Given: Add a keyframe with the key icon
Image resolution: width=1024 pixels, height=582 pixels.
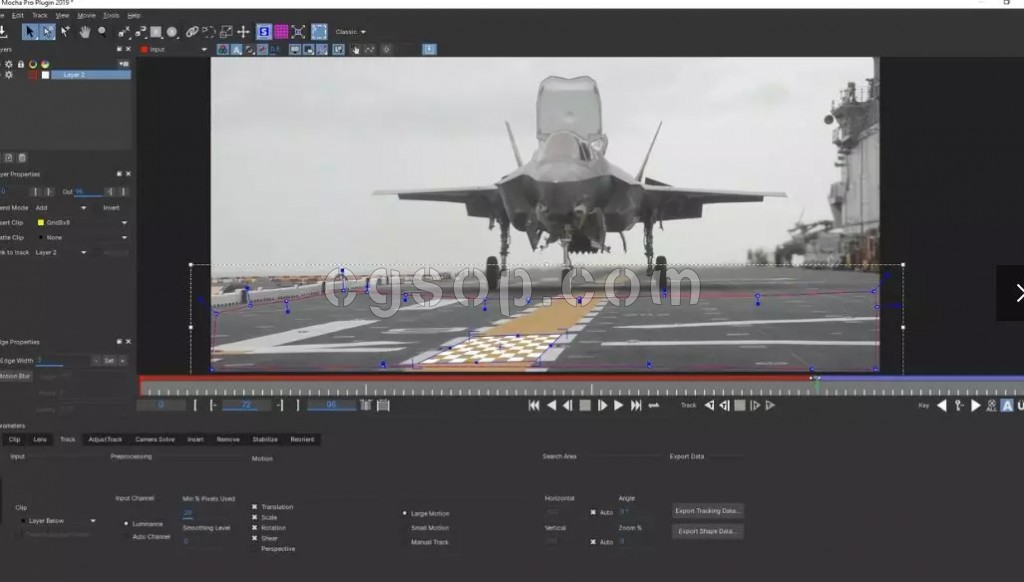Looking at the screenshot, I should (959, 406).
